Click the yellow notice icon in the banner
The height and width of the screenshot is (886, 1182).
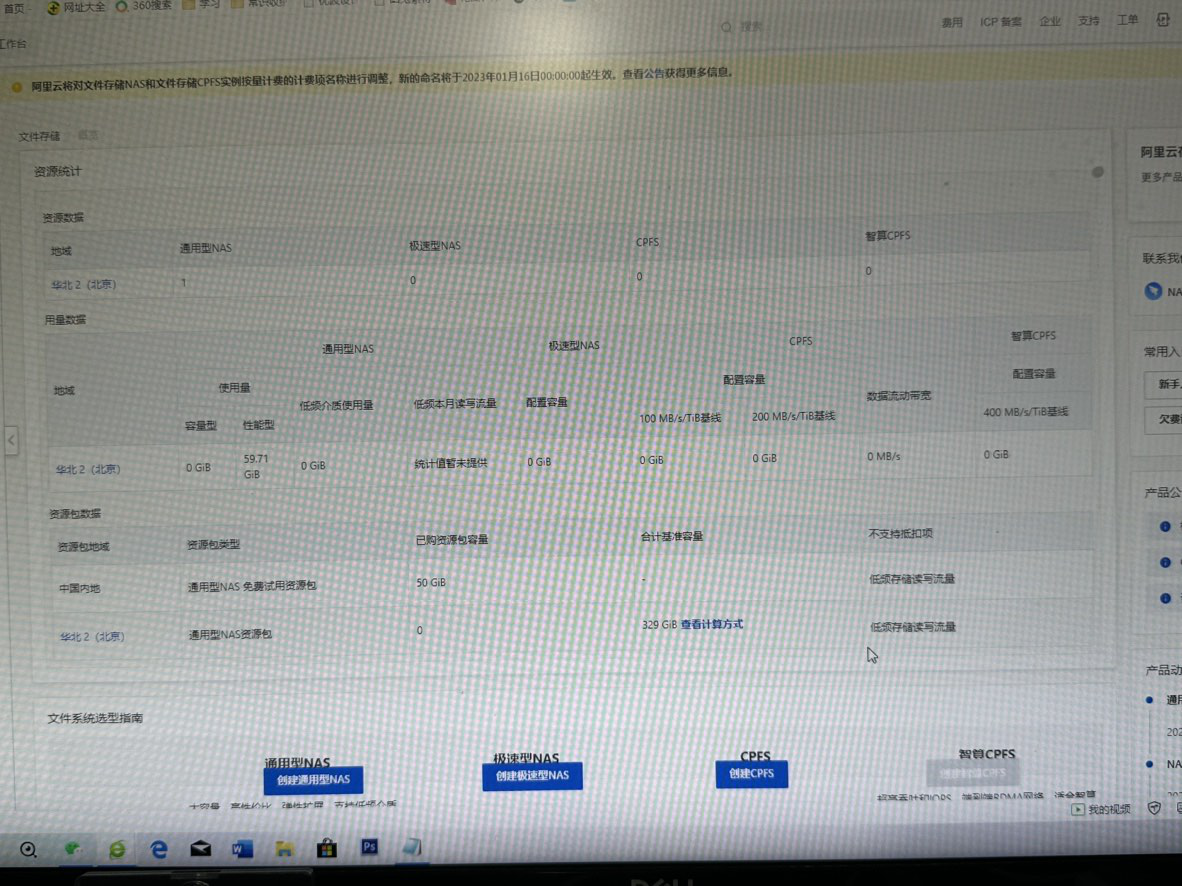pos(17,87)
